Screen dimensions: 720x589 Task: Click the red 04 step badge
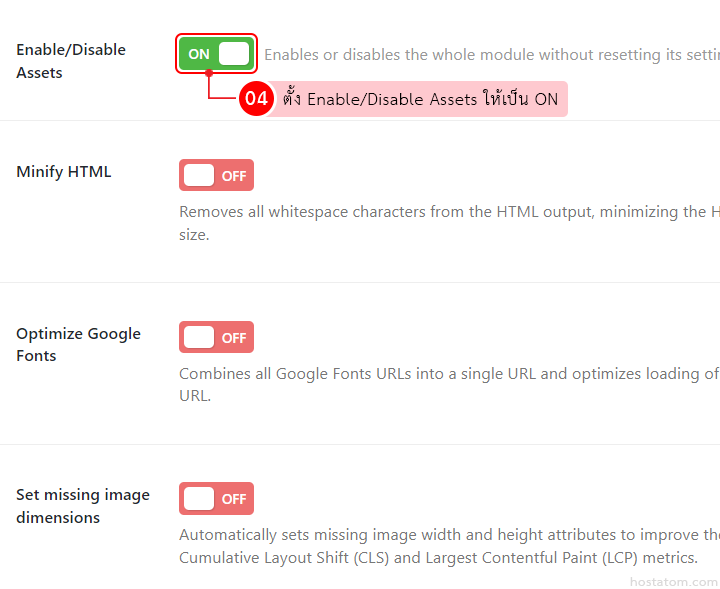(x=256, y=99)
